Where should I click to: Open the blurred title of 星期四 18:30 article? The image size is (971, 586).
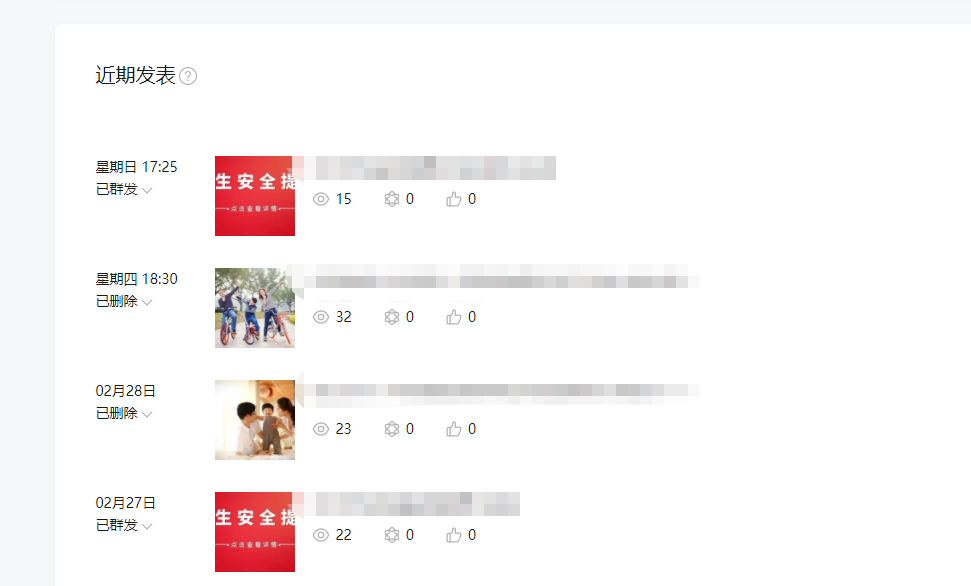[x=507, y=276]
